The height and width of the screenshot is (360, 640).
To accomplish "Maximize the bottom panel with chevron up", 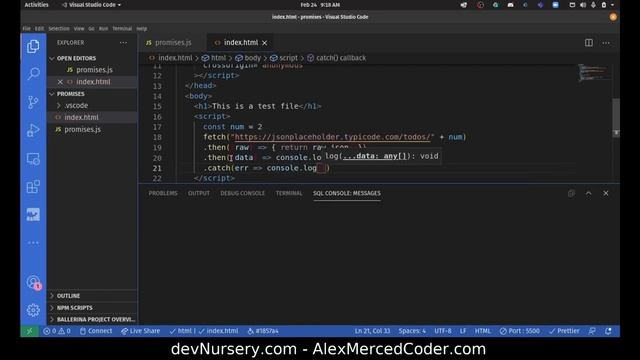I will 589,193.
